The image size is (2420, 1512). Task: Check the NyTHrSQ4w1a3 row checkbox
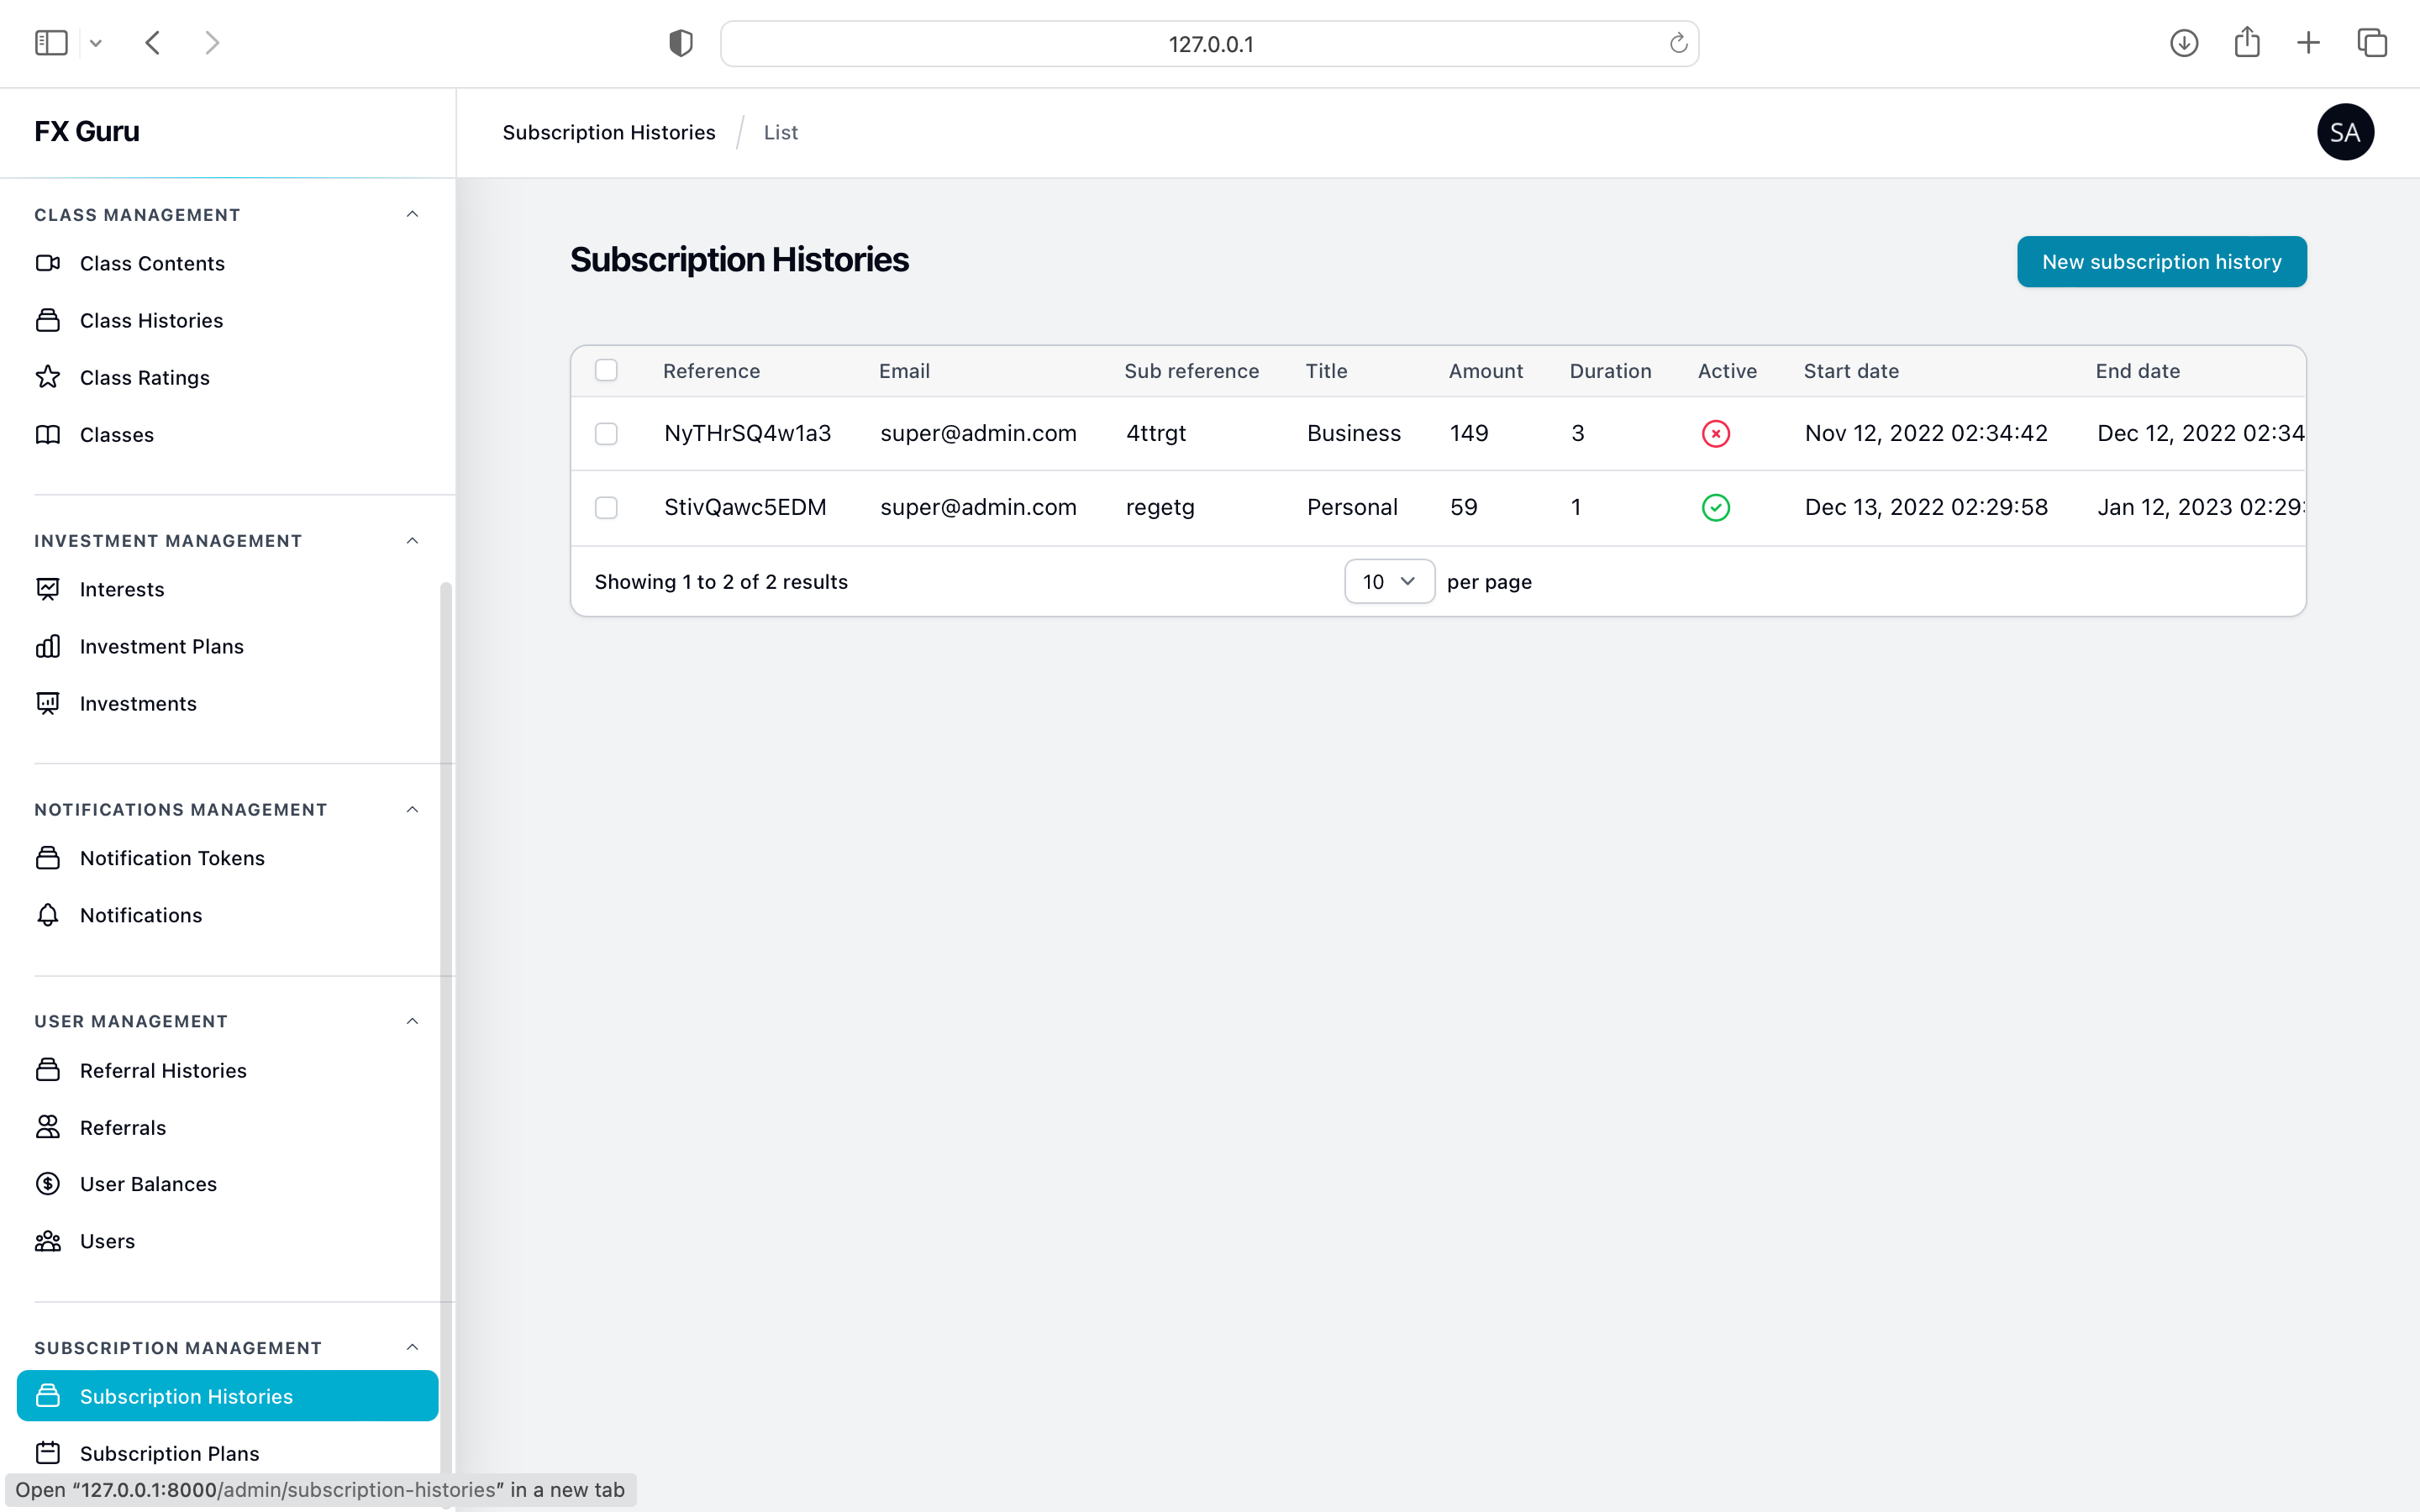click(x=606, y=433)
